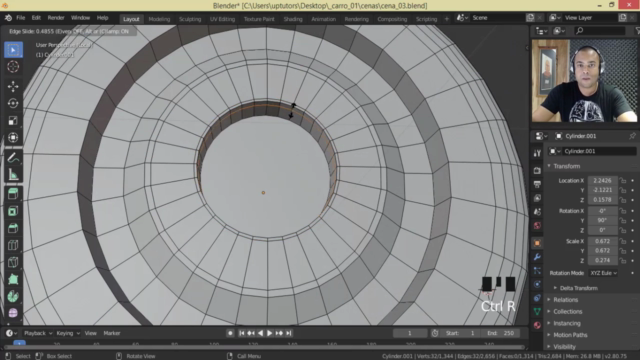The image size is (640, 360).
Task: Select the Extrude Region tool
Action: click(13, 193)
